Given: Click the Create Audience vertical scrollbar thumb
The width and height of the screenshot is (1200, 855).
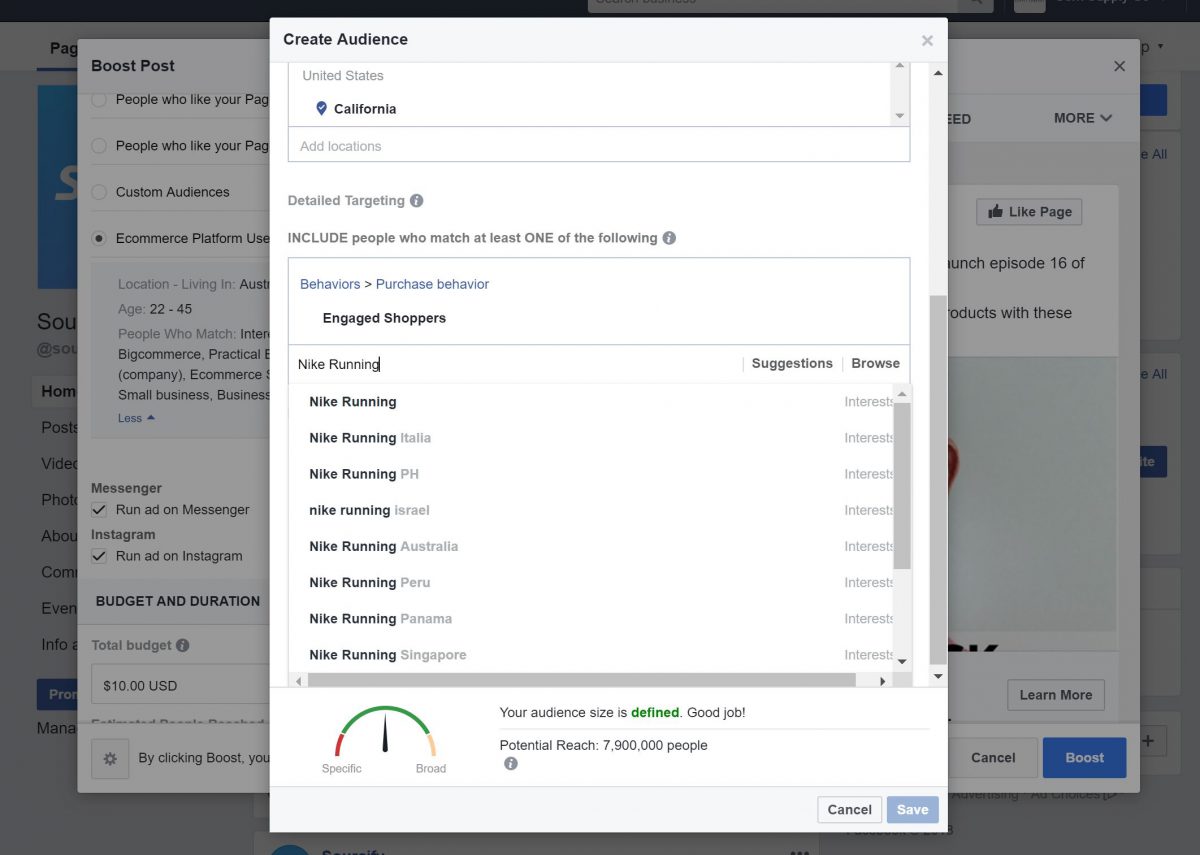Looking at the screenshot, I should pos(937,480).
